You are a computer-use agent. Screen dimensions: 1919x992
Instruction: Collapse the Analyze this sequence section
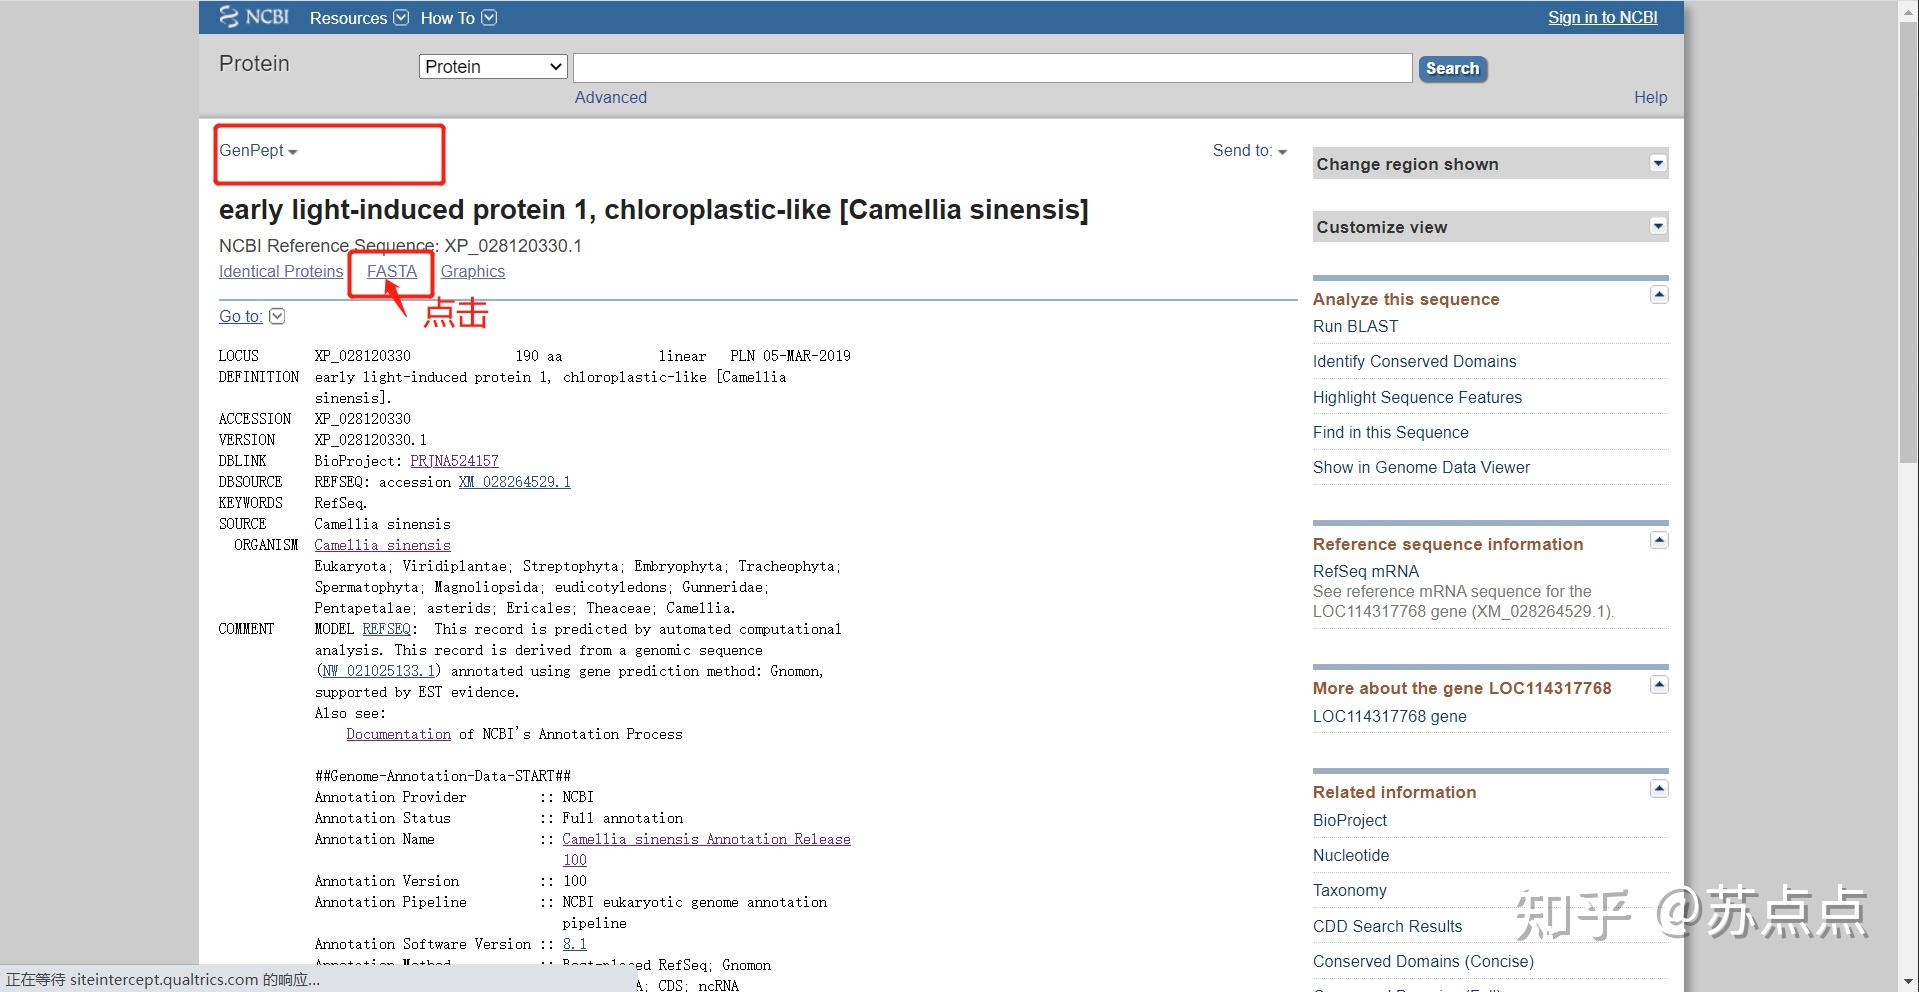(x=1659, y=295)
